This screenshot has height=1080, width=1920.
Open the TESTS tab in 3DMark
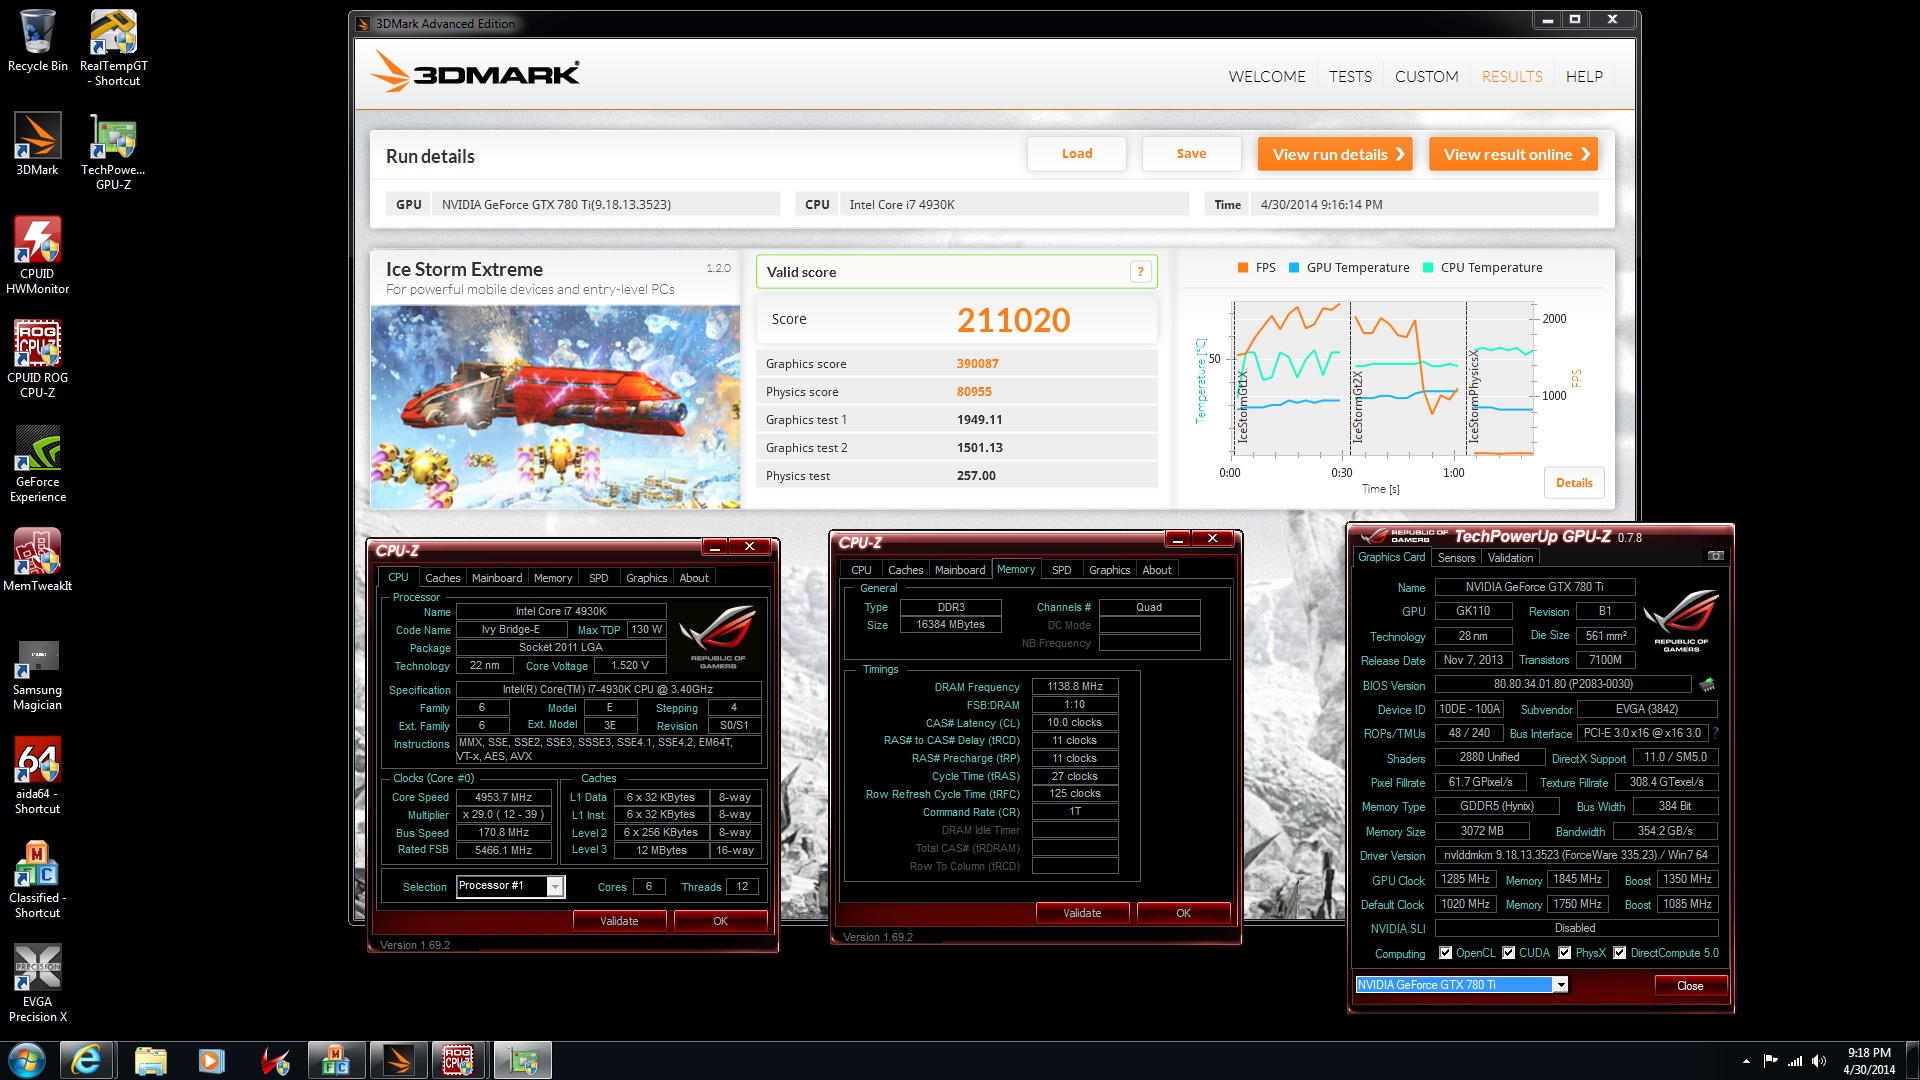point(1350,76)
